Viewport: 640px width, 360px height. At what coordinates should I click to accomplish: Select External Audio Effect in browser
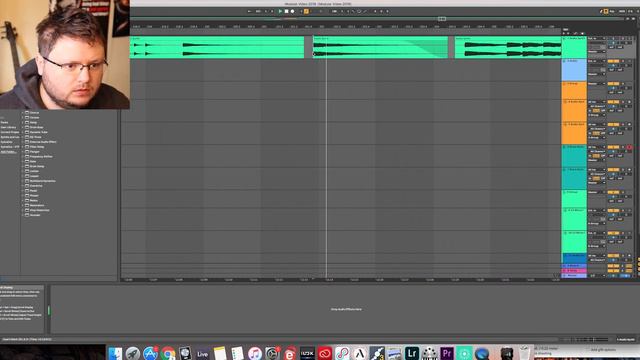pyautogui.click(x=43, y=142)
